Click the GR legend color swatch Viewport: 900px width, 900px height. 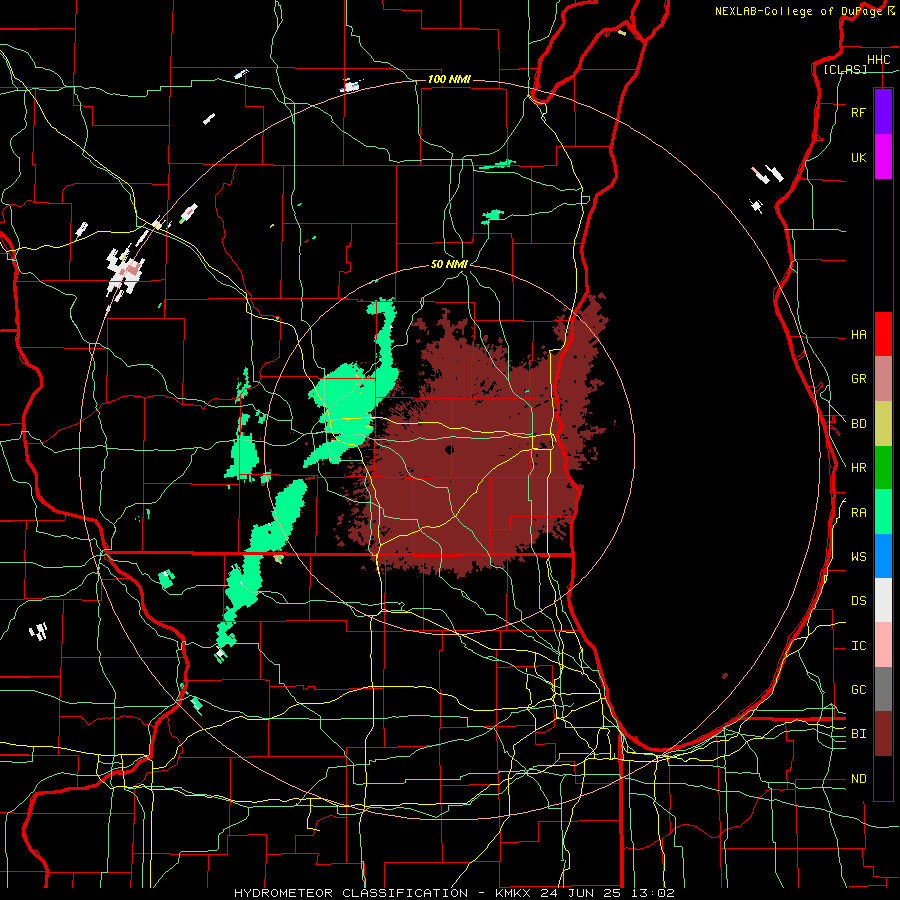point(883,379)
